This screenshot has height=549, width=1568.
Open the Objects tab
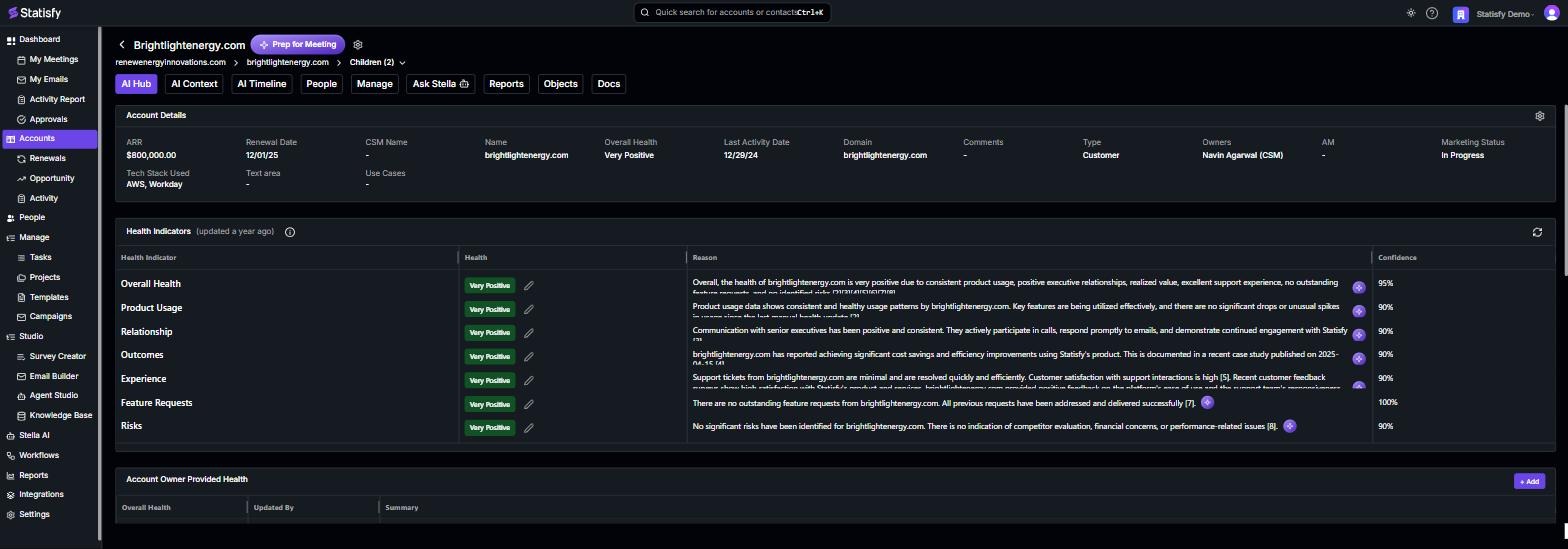click(560, 84)
